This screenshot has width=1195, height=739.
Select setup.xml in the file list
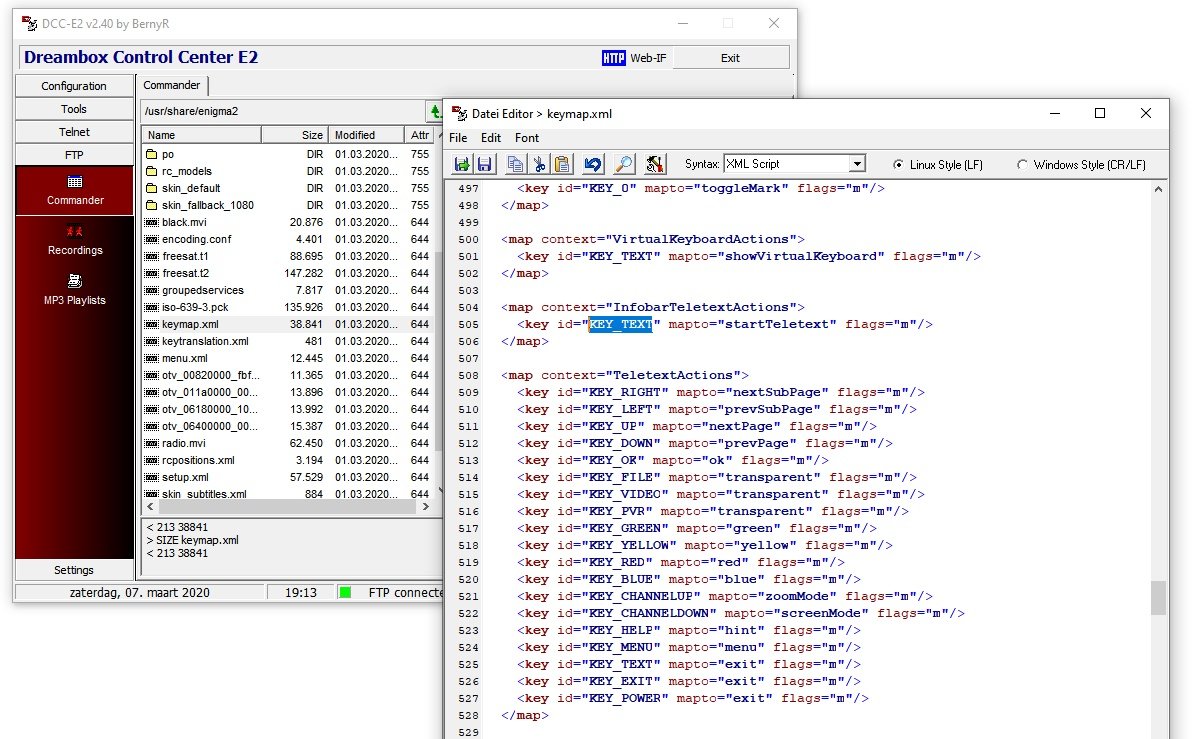(185, 477)
